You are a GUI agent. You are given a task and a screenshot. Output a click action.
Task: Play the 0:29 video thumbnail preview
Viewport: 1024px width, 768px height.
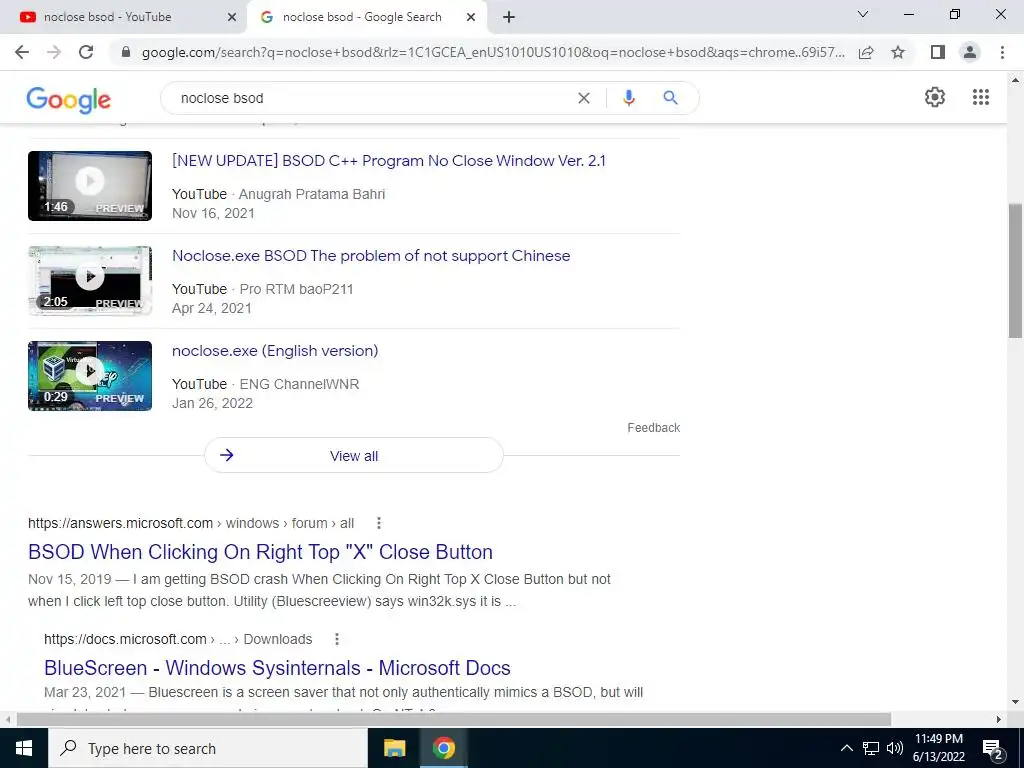pos(90,376)
